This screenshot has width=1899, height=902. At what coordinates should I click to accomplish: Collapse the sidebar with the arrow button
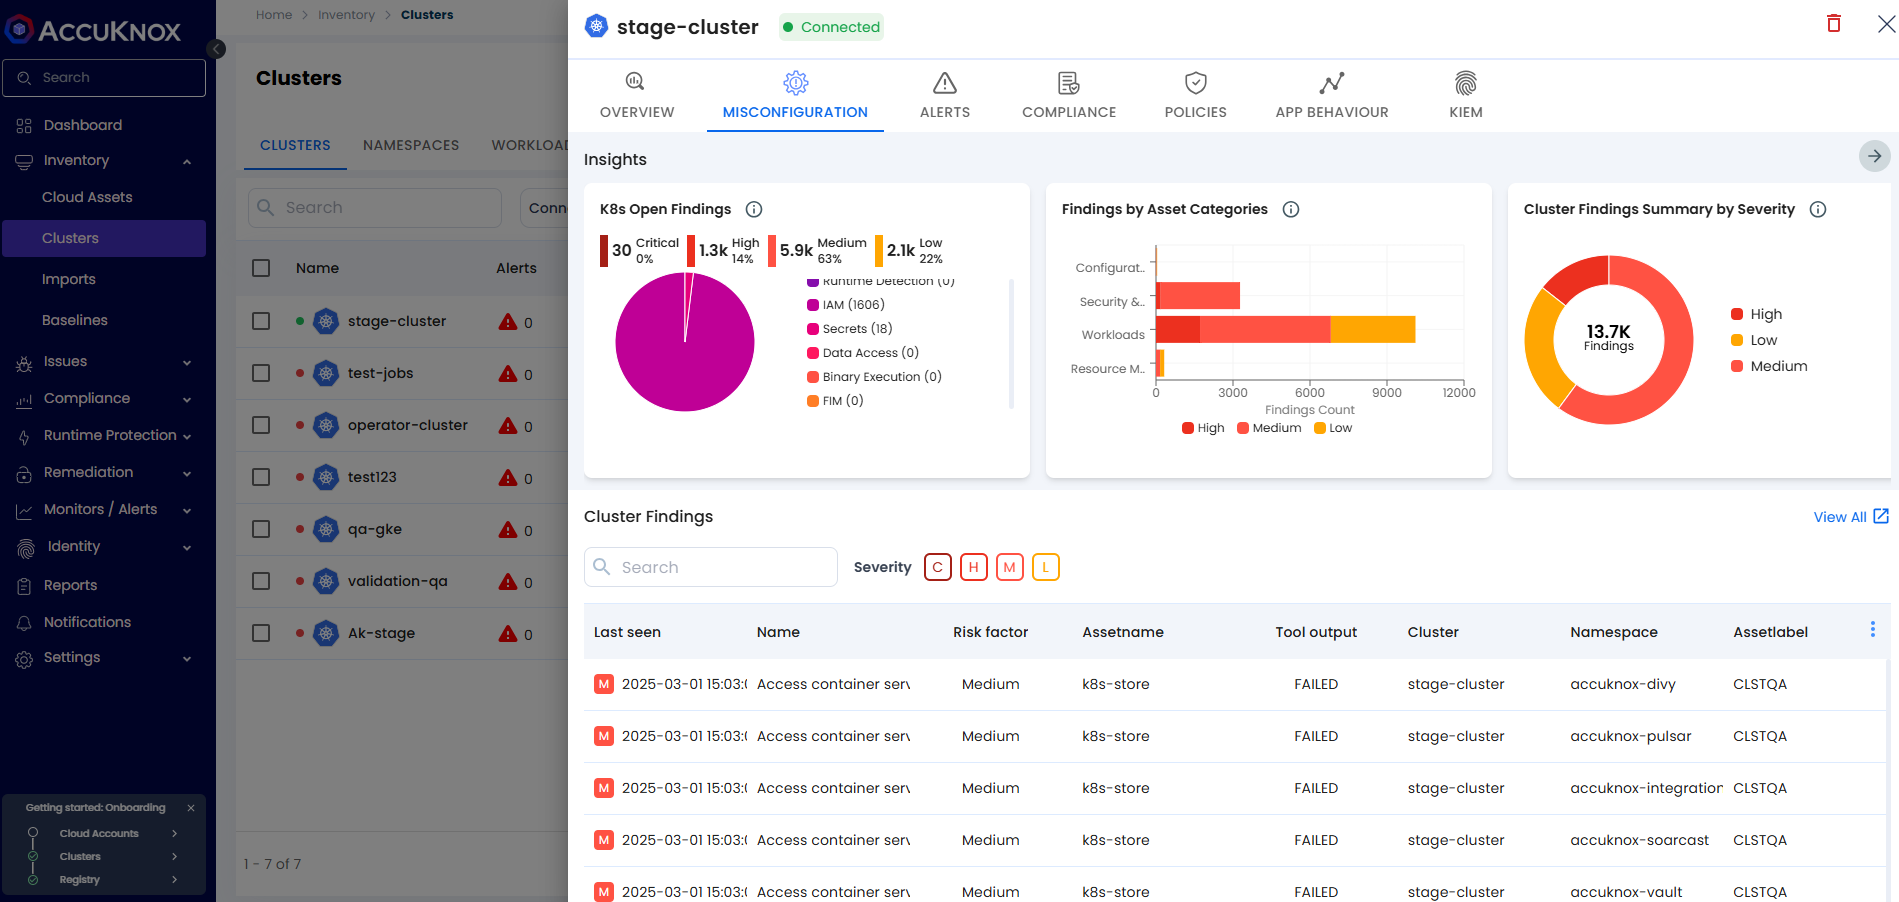click(x=216, y=49)
